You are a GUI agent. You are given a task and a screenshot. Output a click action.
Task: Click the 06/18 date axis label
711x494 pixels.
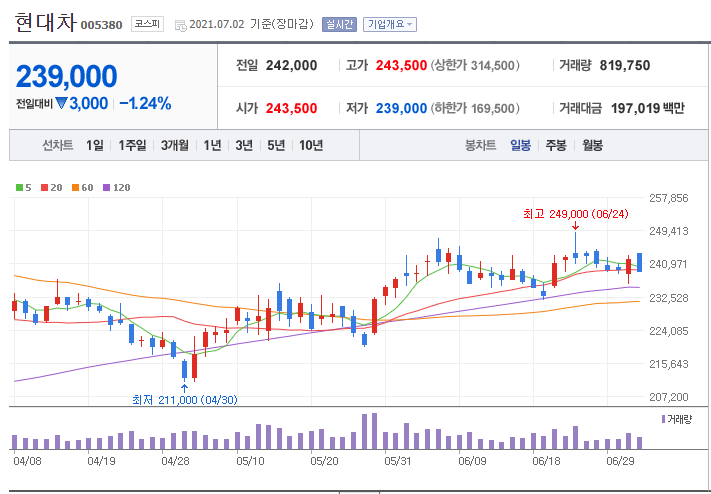click(546, 462)
